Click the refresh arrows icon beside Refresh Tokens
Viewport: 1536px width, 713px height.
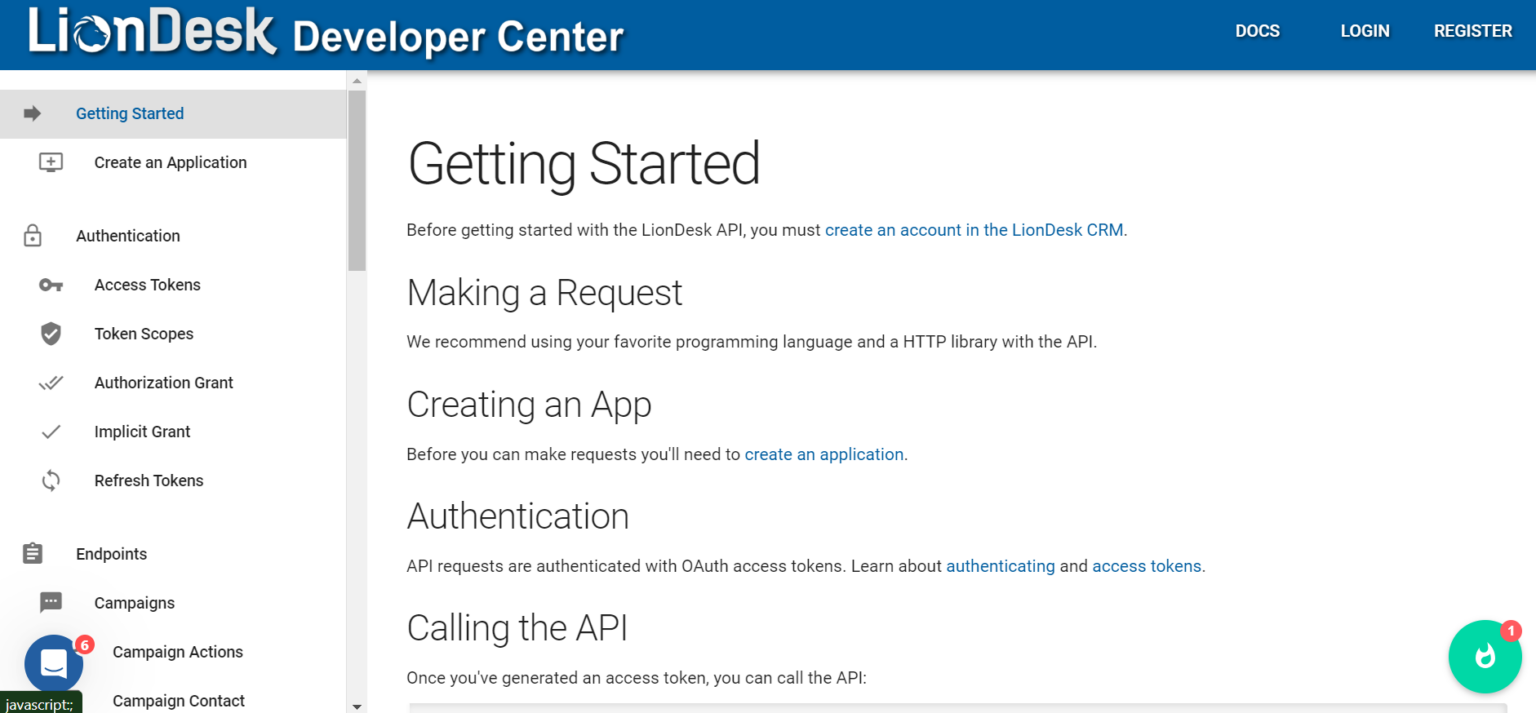pos(51,481)
